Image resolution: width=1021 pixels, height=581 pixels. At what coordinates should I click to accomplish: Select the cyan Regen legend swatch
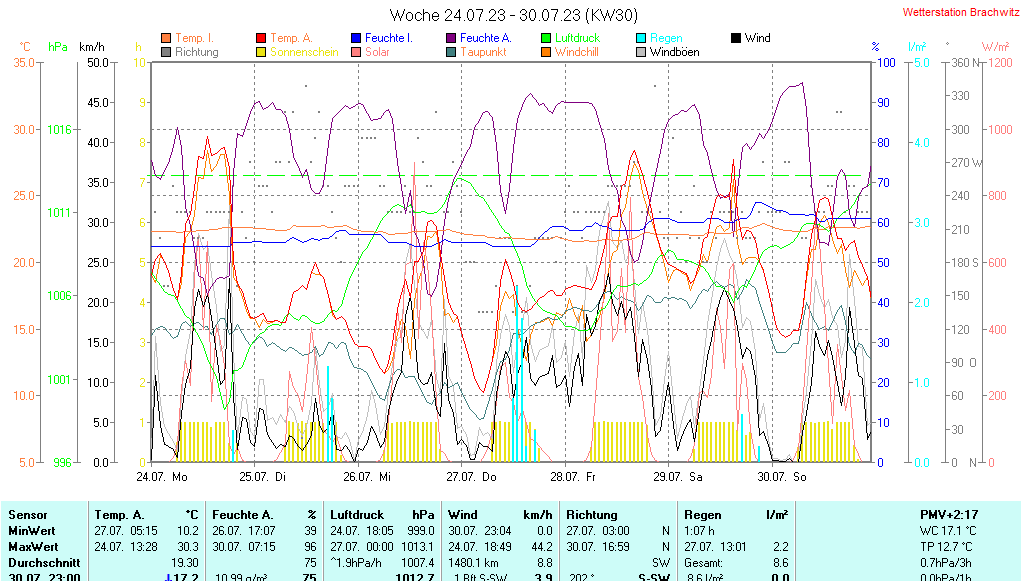(641, 38)
